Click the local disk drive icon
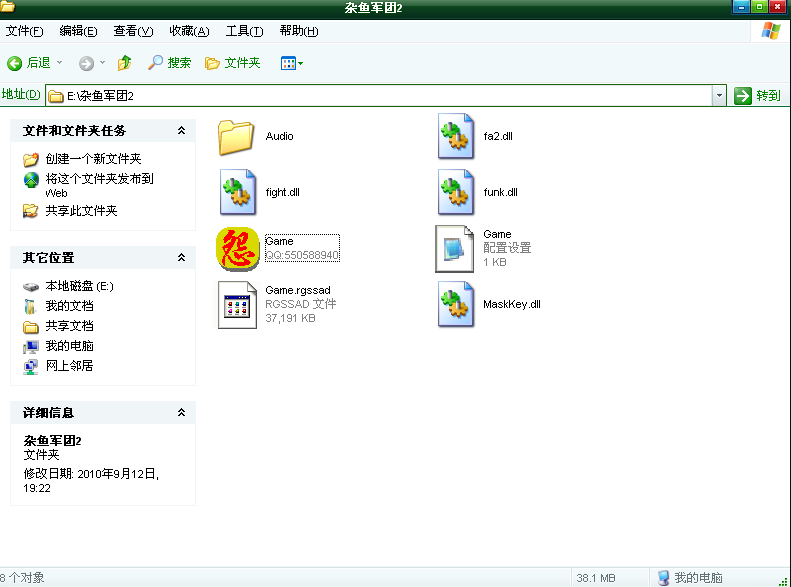 (31, 287)
